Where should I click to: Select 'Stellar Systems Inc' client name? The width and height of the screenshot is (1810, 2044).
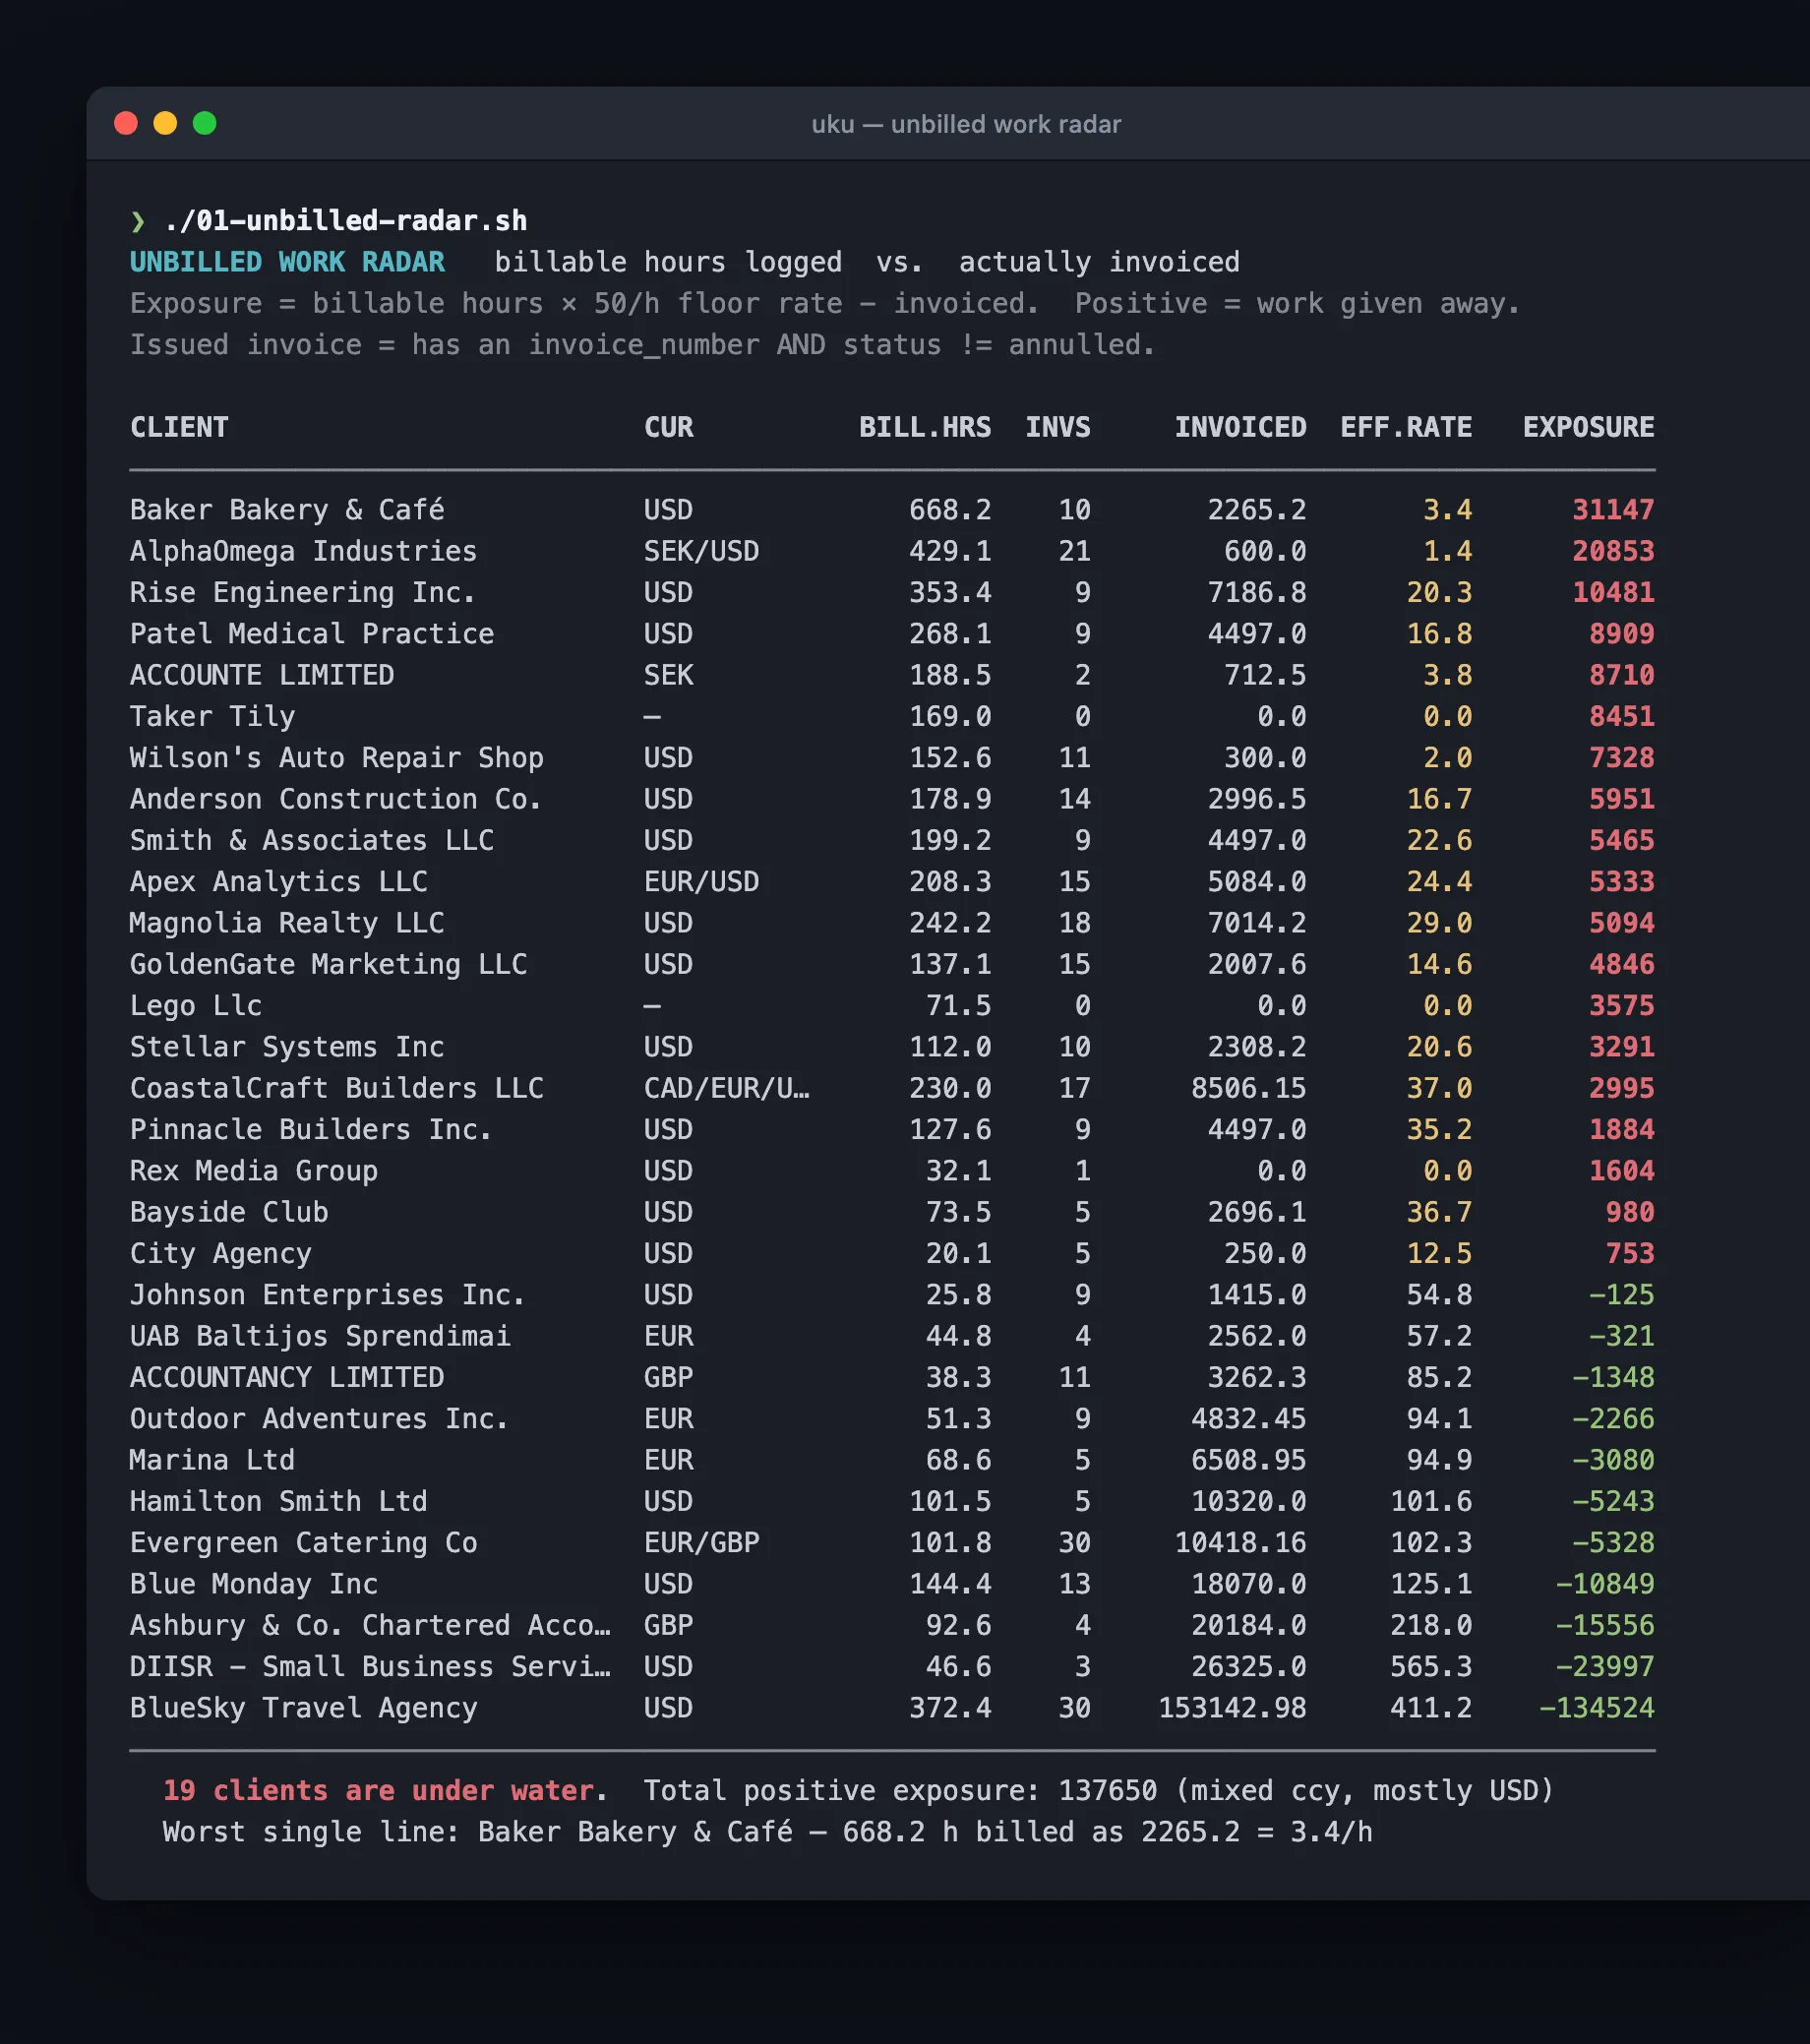click(287, 1047)
